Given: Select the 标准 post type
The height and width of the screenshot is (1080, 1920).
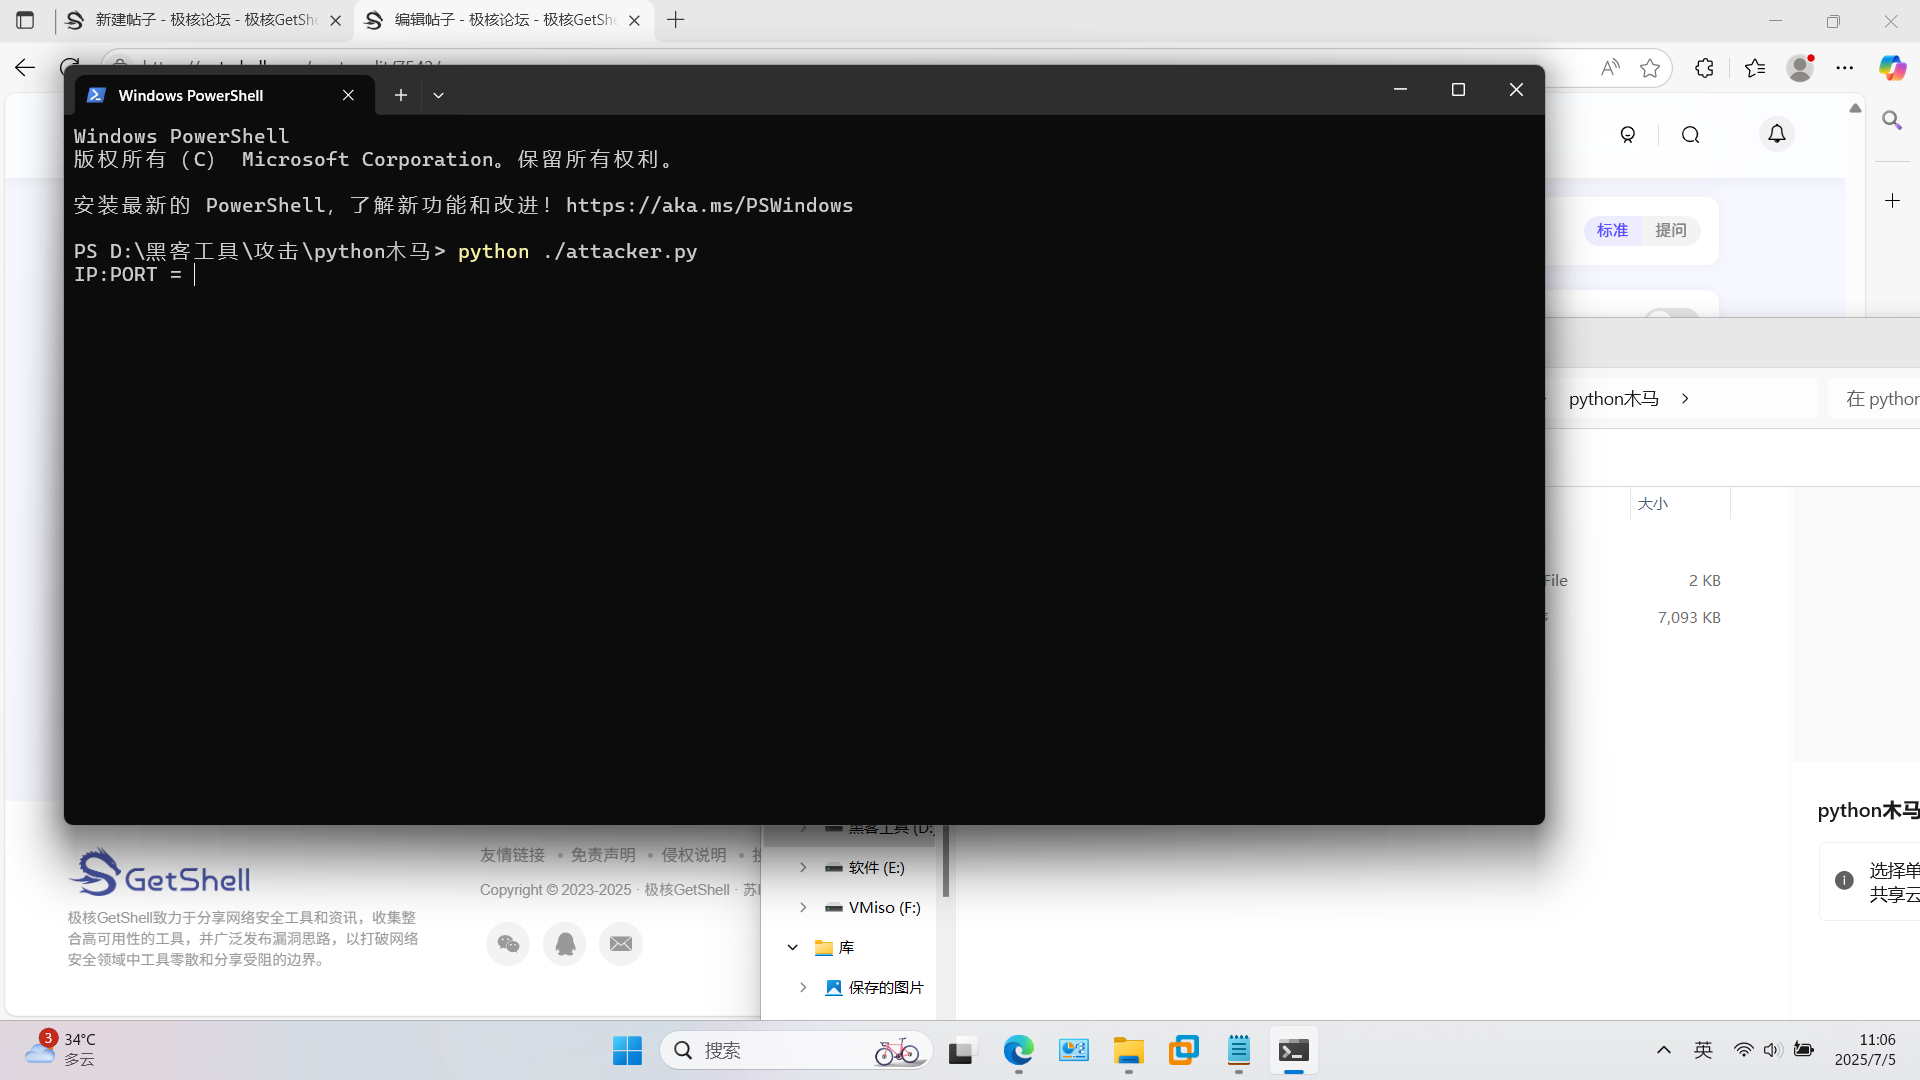Looking at the screenshot, I should coord(1612,230).
